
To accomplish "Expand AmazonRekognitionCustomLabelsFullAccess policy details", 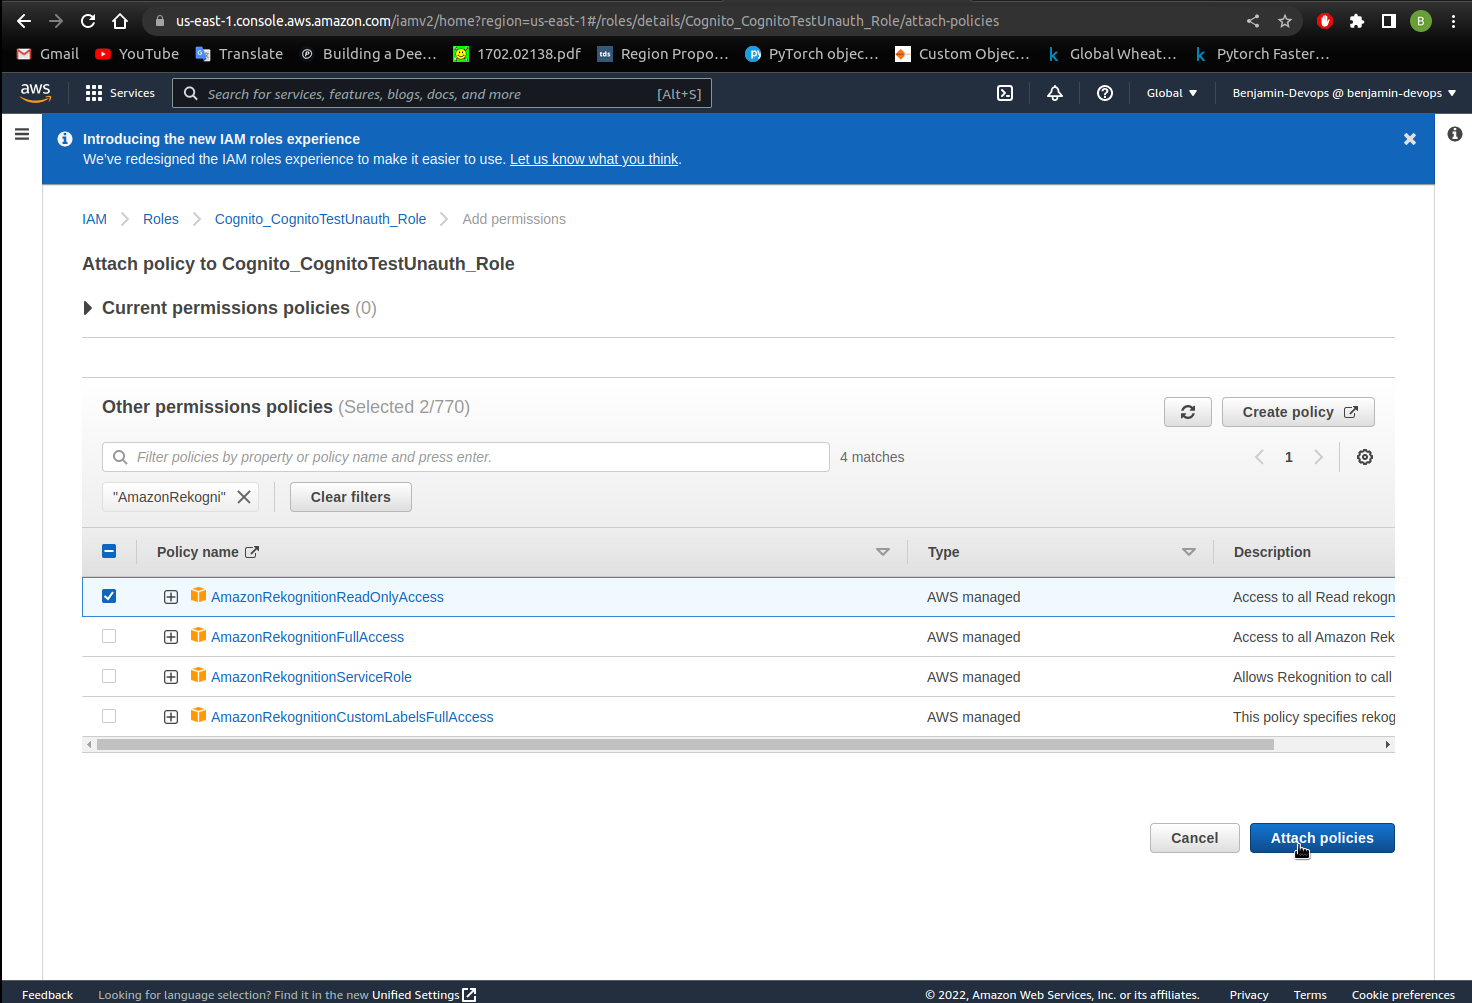I will (171, 717).
